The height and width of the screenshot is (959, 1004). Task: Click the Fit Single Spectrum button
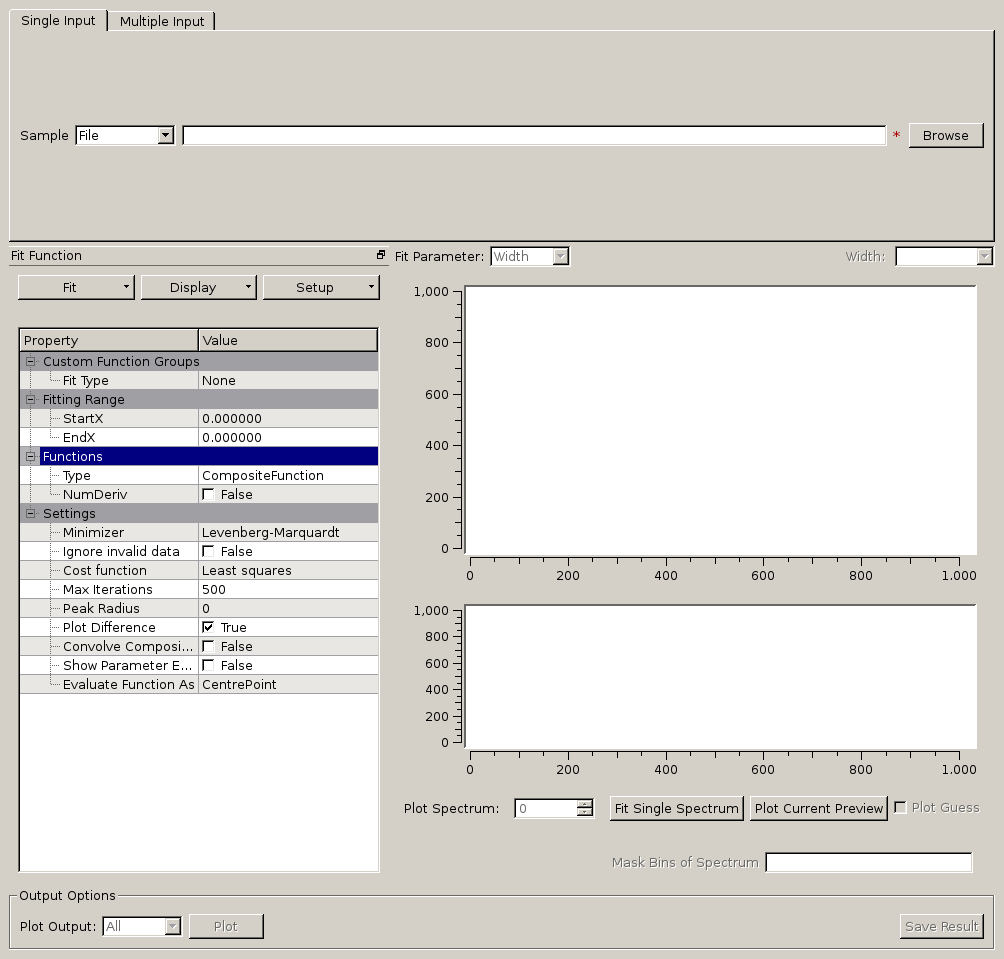tap(676, 808)
